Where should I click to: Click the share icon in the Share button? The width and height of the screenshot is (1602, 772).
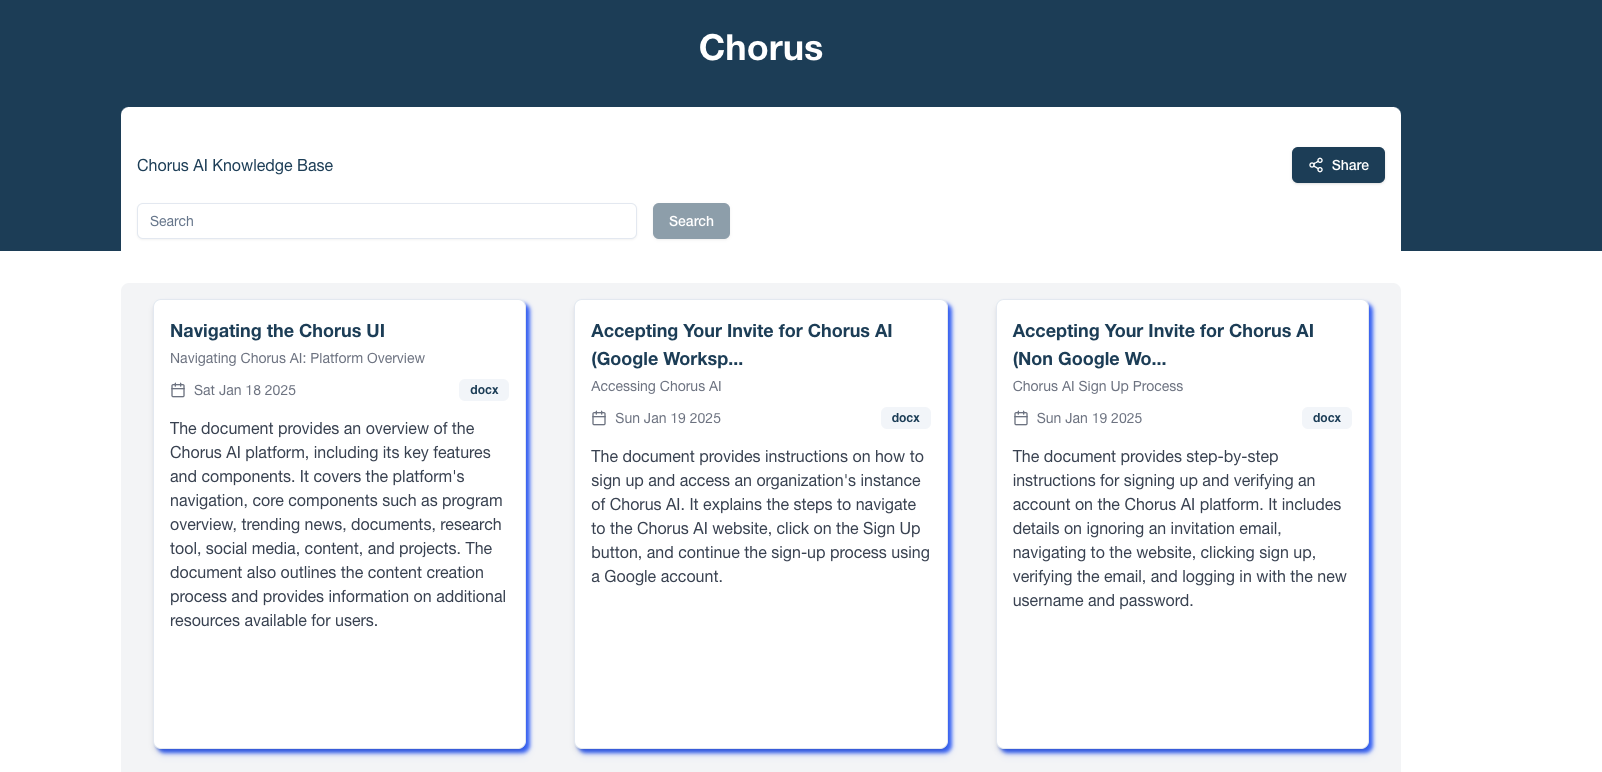point(1316,165)
